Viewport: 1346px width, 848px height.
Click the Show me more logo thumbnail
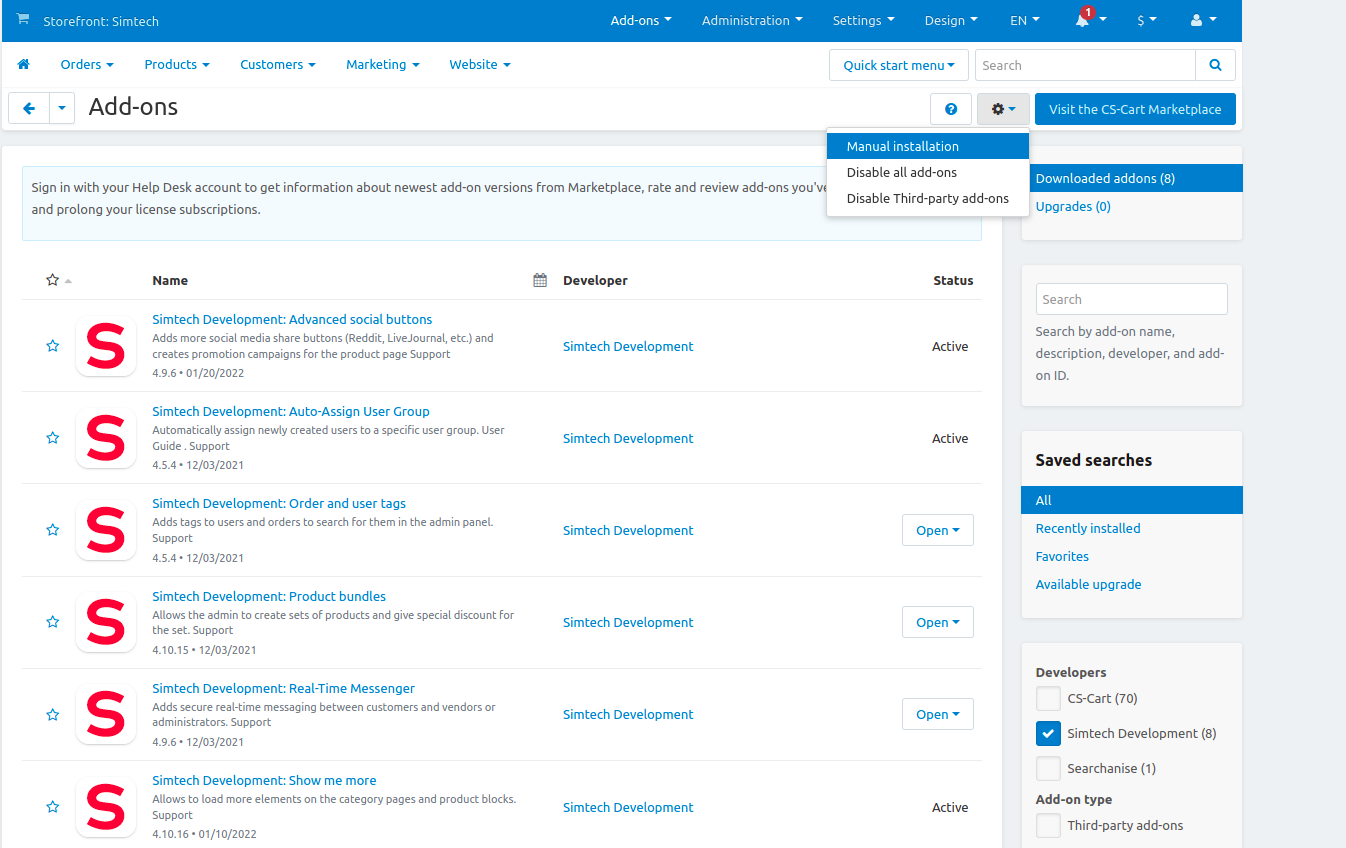point(106,807)
